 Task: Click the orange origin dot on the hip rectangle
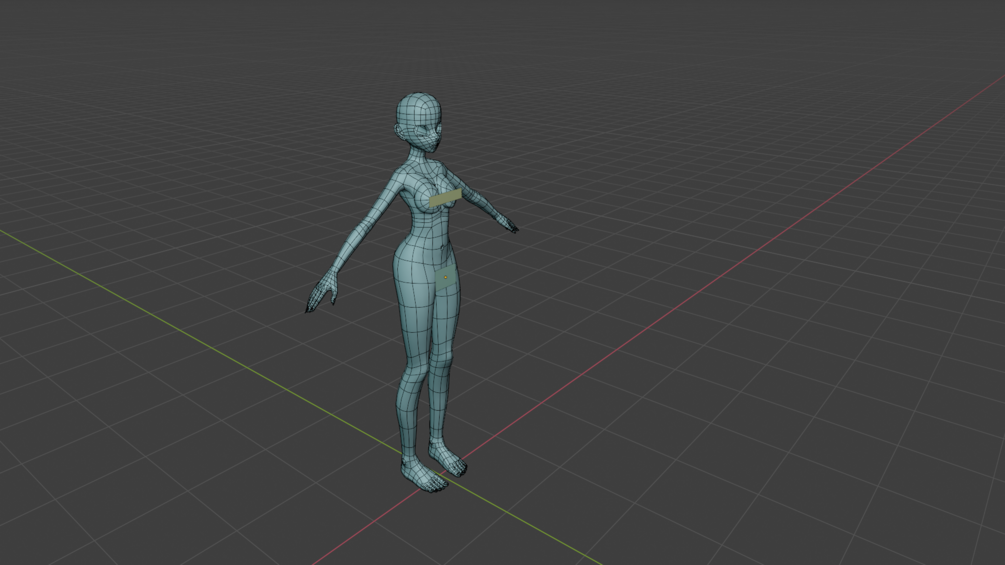tap(445, 277)
